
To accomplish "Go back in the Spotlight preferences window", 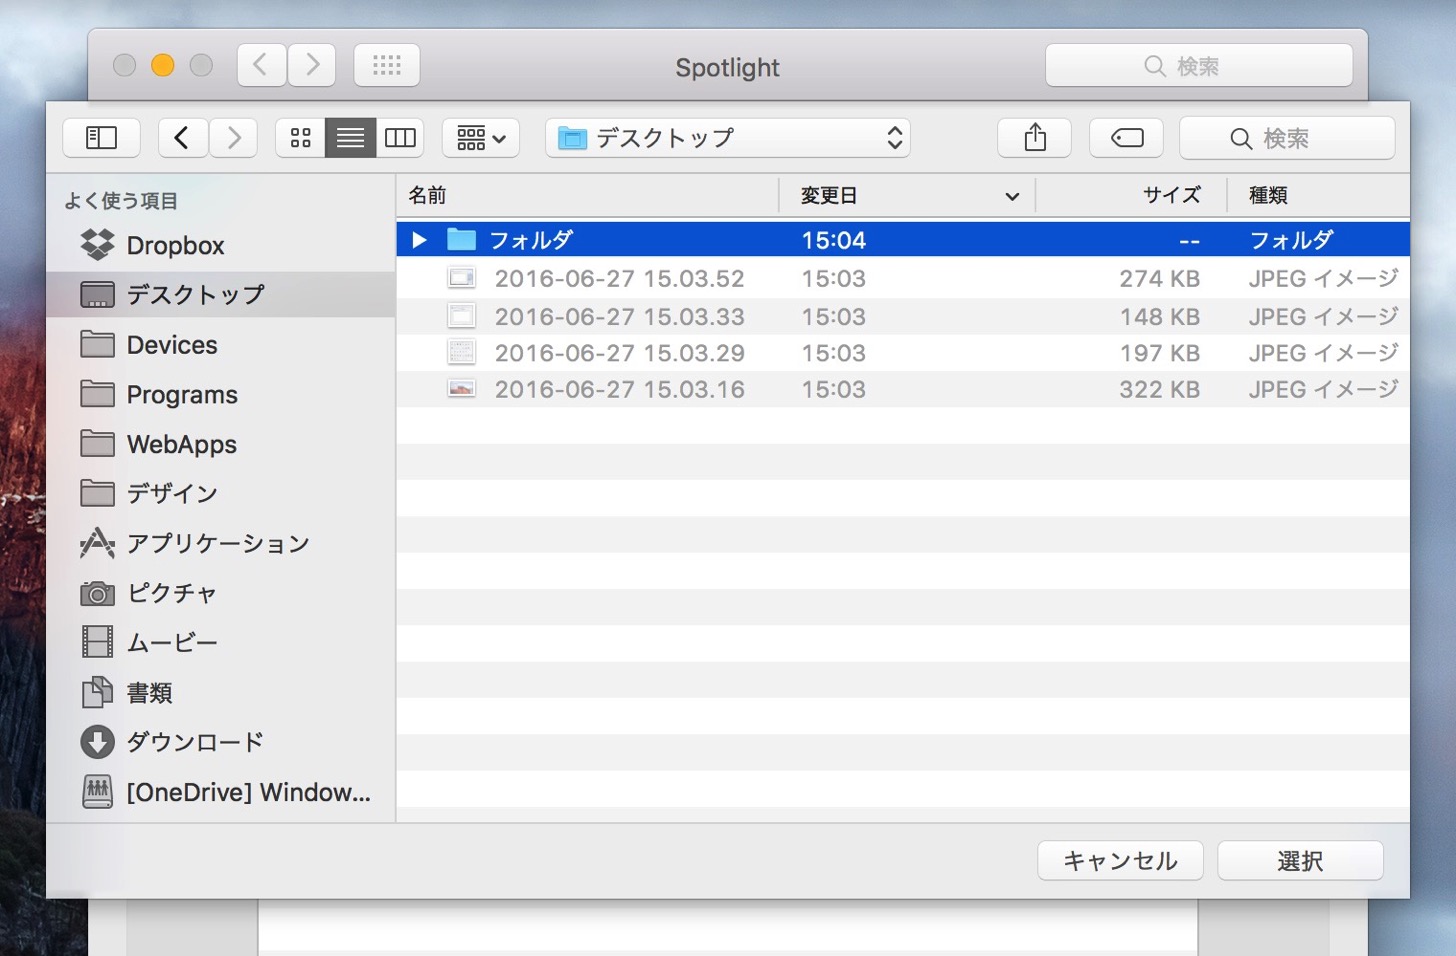I will pyautogui.click(x=262, y=65).
